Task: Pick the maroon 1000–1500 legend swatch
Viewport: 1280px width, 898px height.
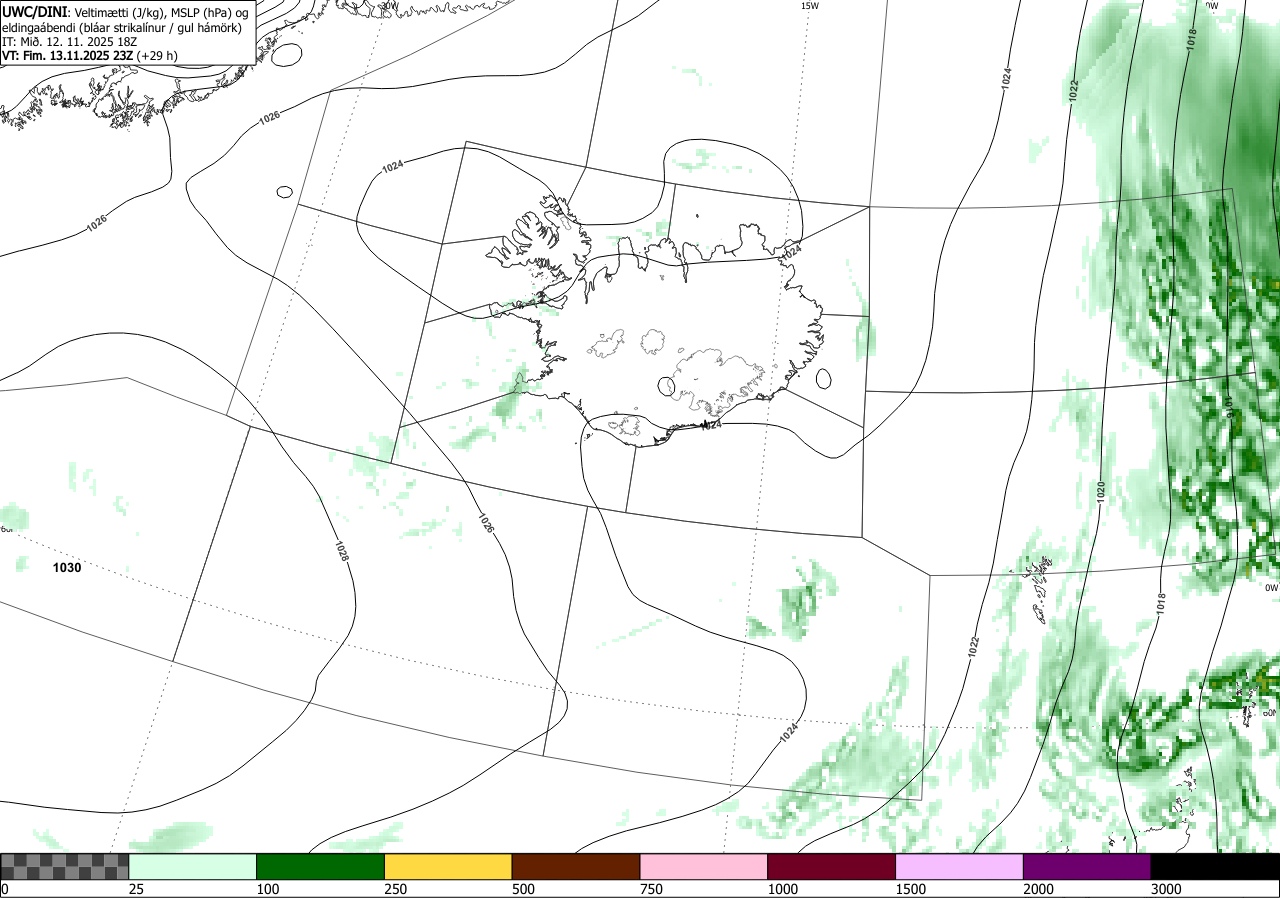Action: (x=832, y=866)
